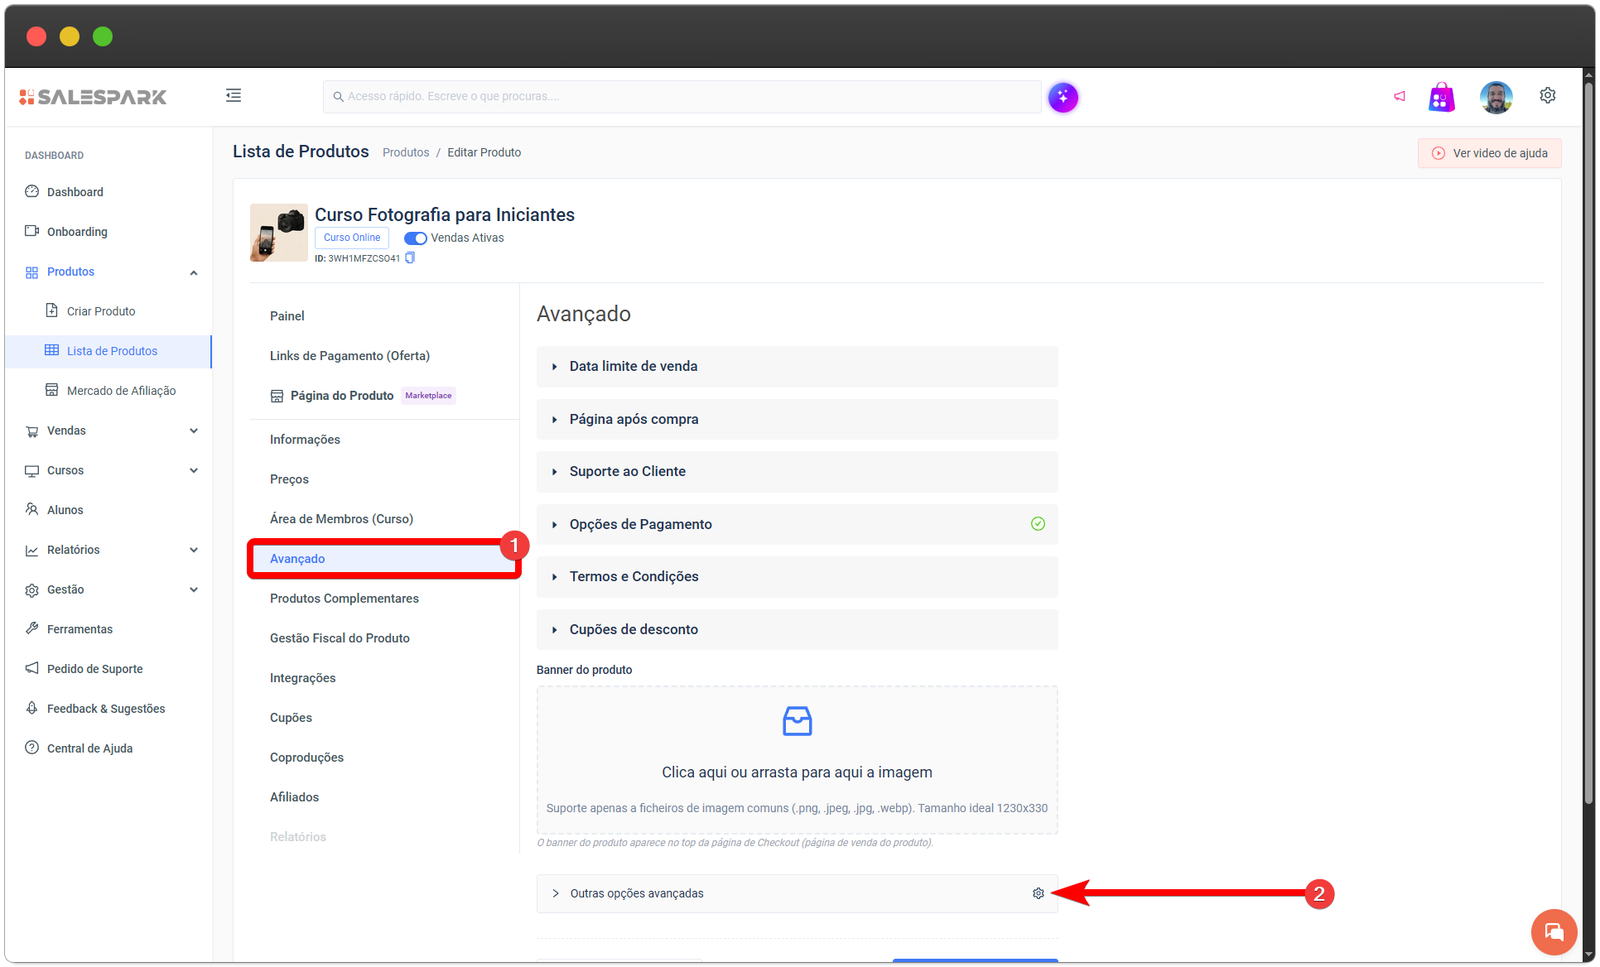Open the shopping bag marketplace icon

(1441, 97)
